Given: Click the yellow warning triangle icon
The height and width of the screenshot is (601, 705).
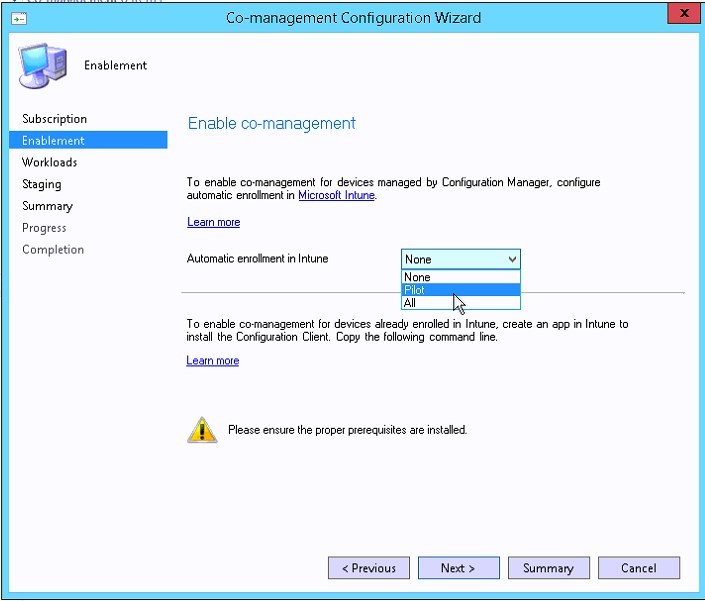Looking at the screenshot, I should pos(202,430).
